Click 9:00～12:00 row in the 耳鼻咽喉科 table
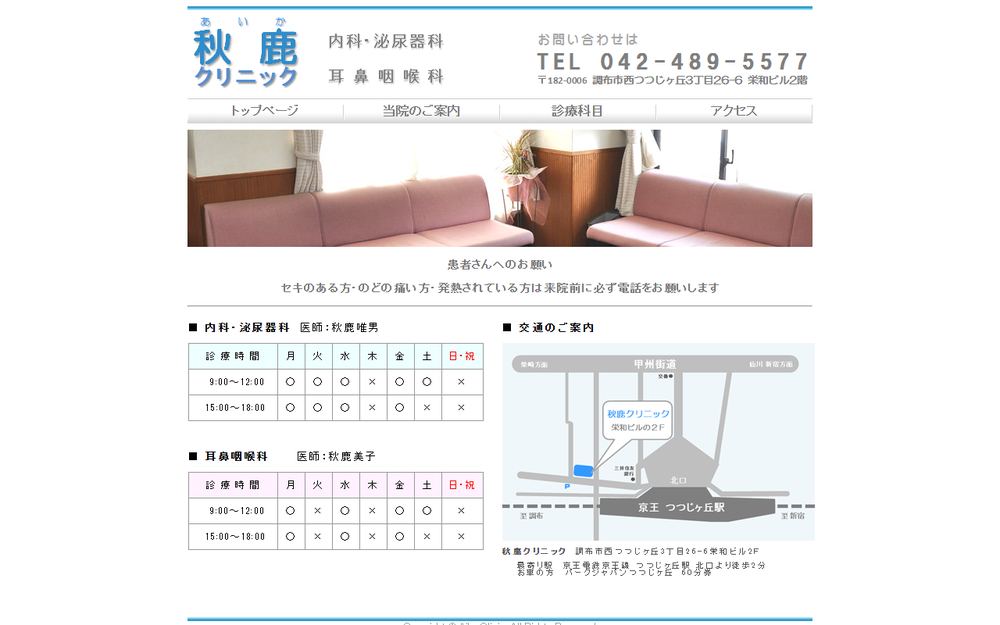The image size is (1000, 625). [335, 511]
